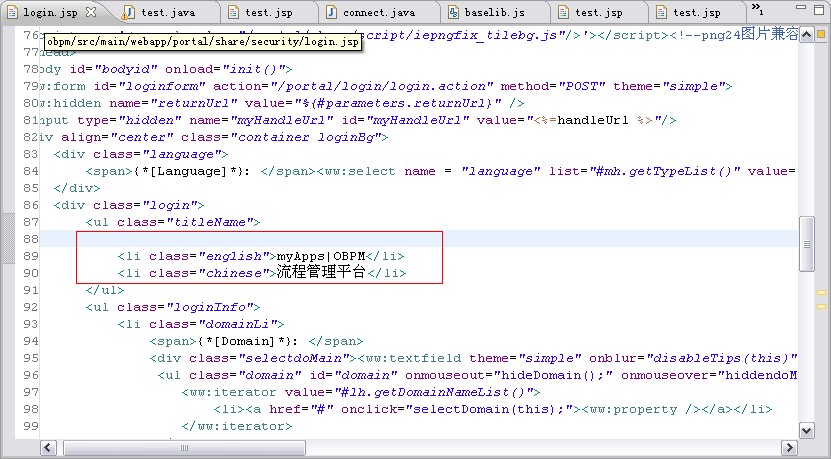Click line number 88 in gutter
The image size is (831, 459).
(31, 239)
